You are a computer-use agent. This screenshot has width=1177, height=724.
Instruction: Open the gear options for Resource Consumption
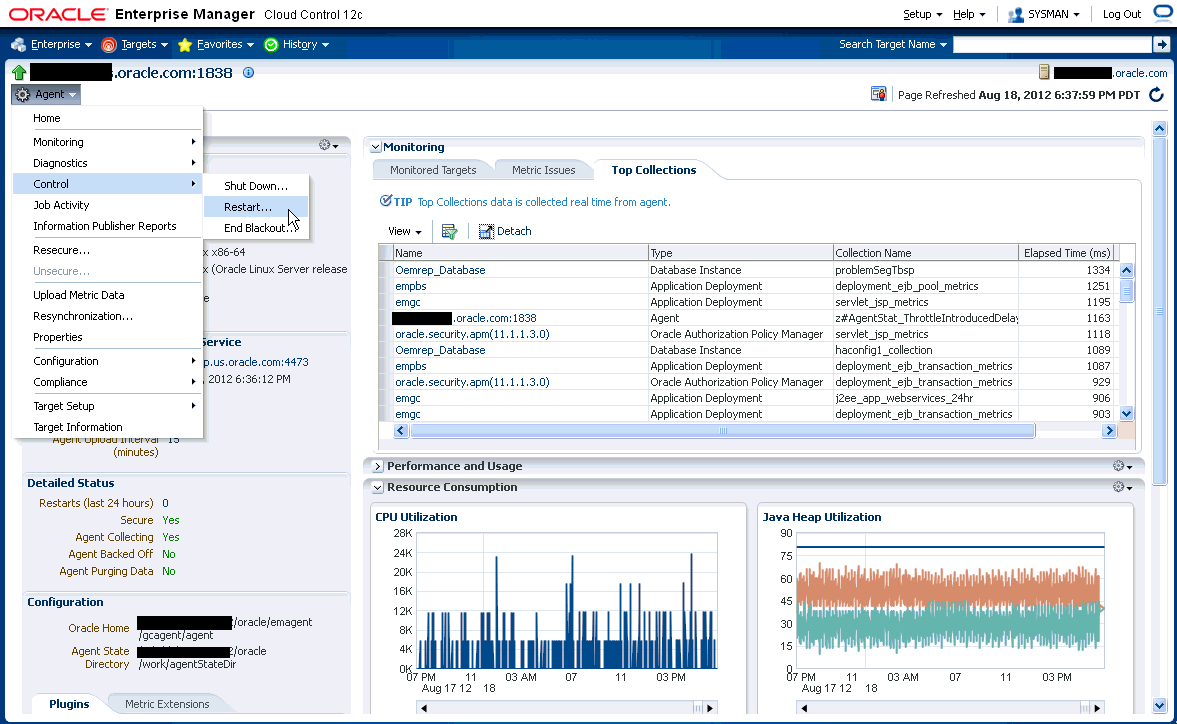click(x=1122, y=487)
